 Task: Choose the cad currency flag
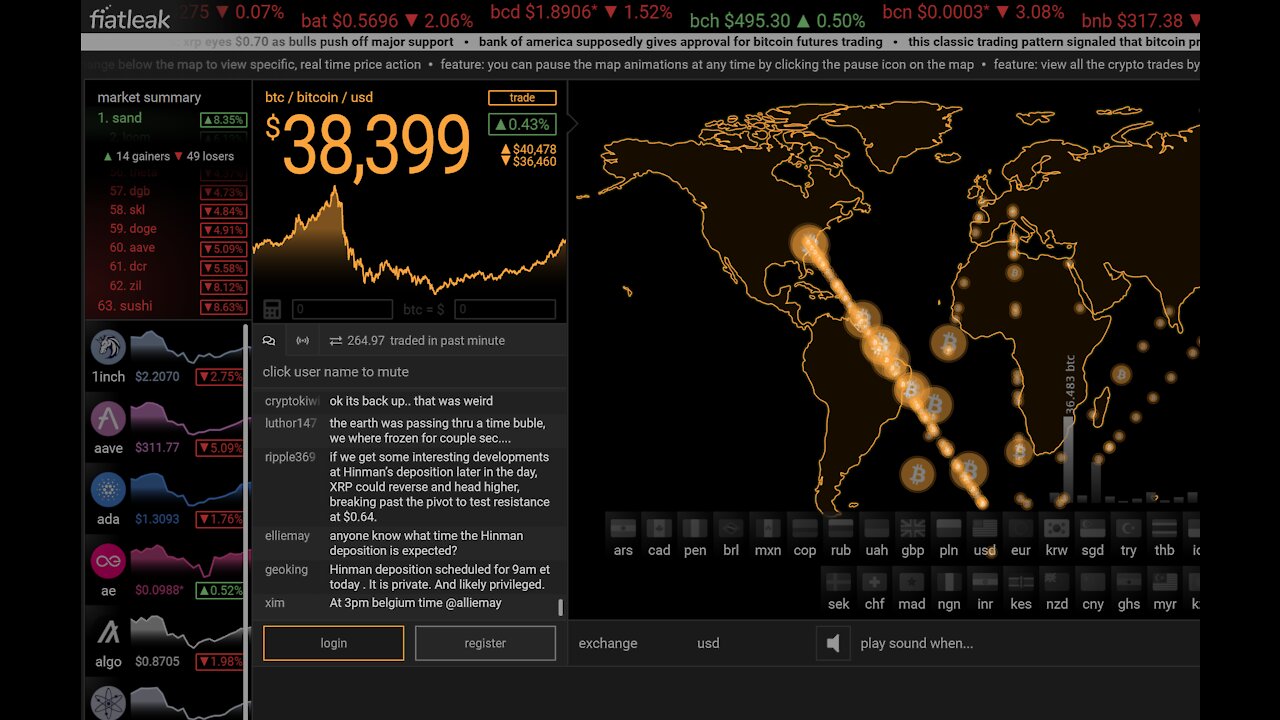pyautogui.click(x=659, y=528)
